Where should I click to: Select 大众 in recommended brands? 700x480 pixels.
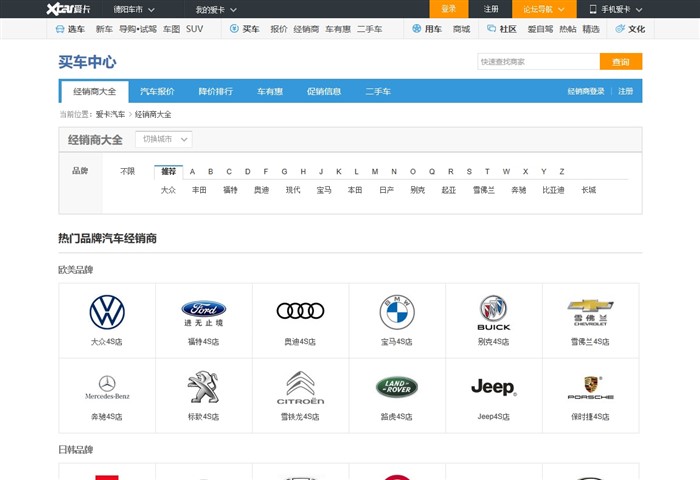pos(168,190)
